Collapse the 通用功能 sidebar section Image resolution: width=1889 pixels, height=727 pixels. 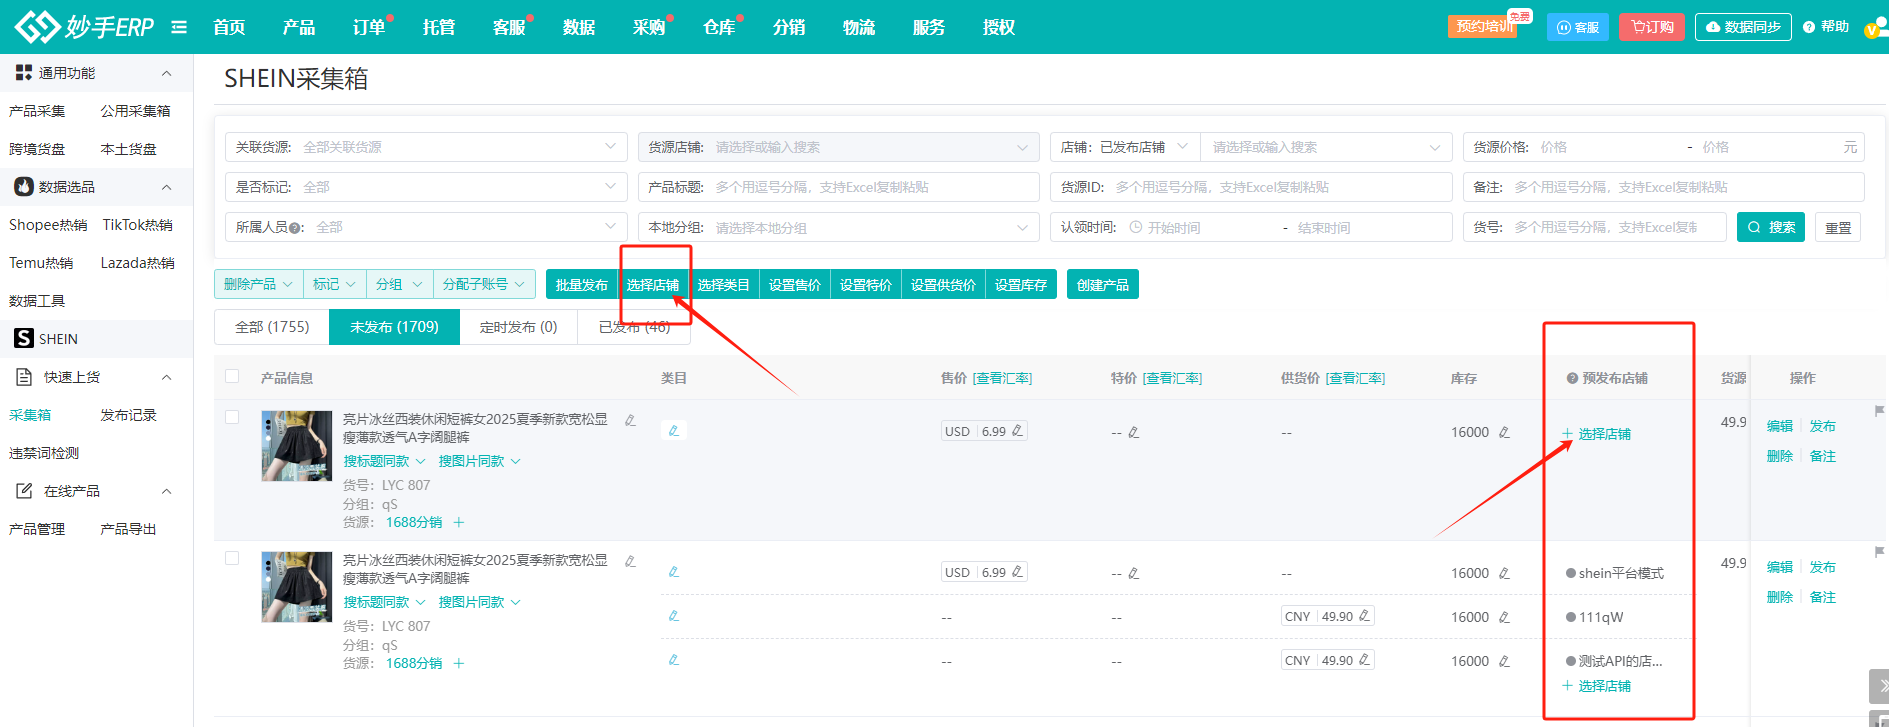pyautogui.click(x=167, y=73)
